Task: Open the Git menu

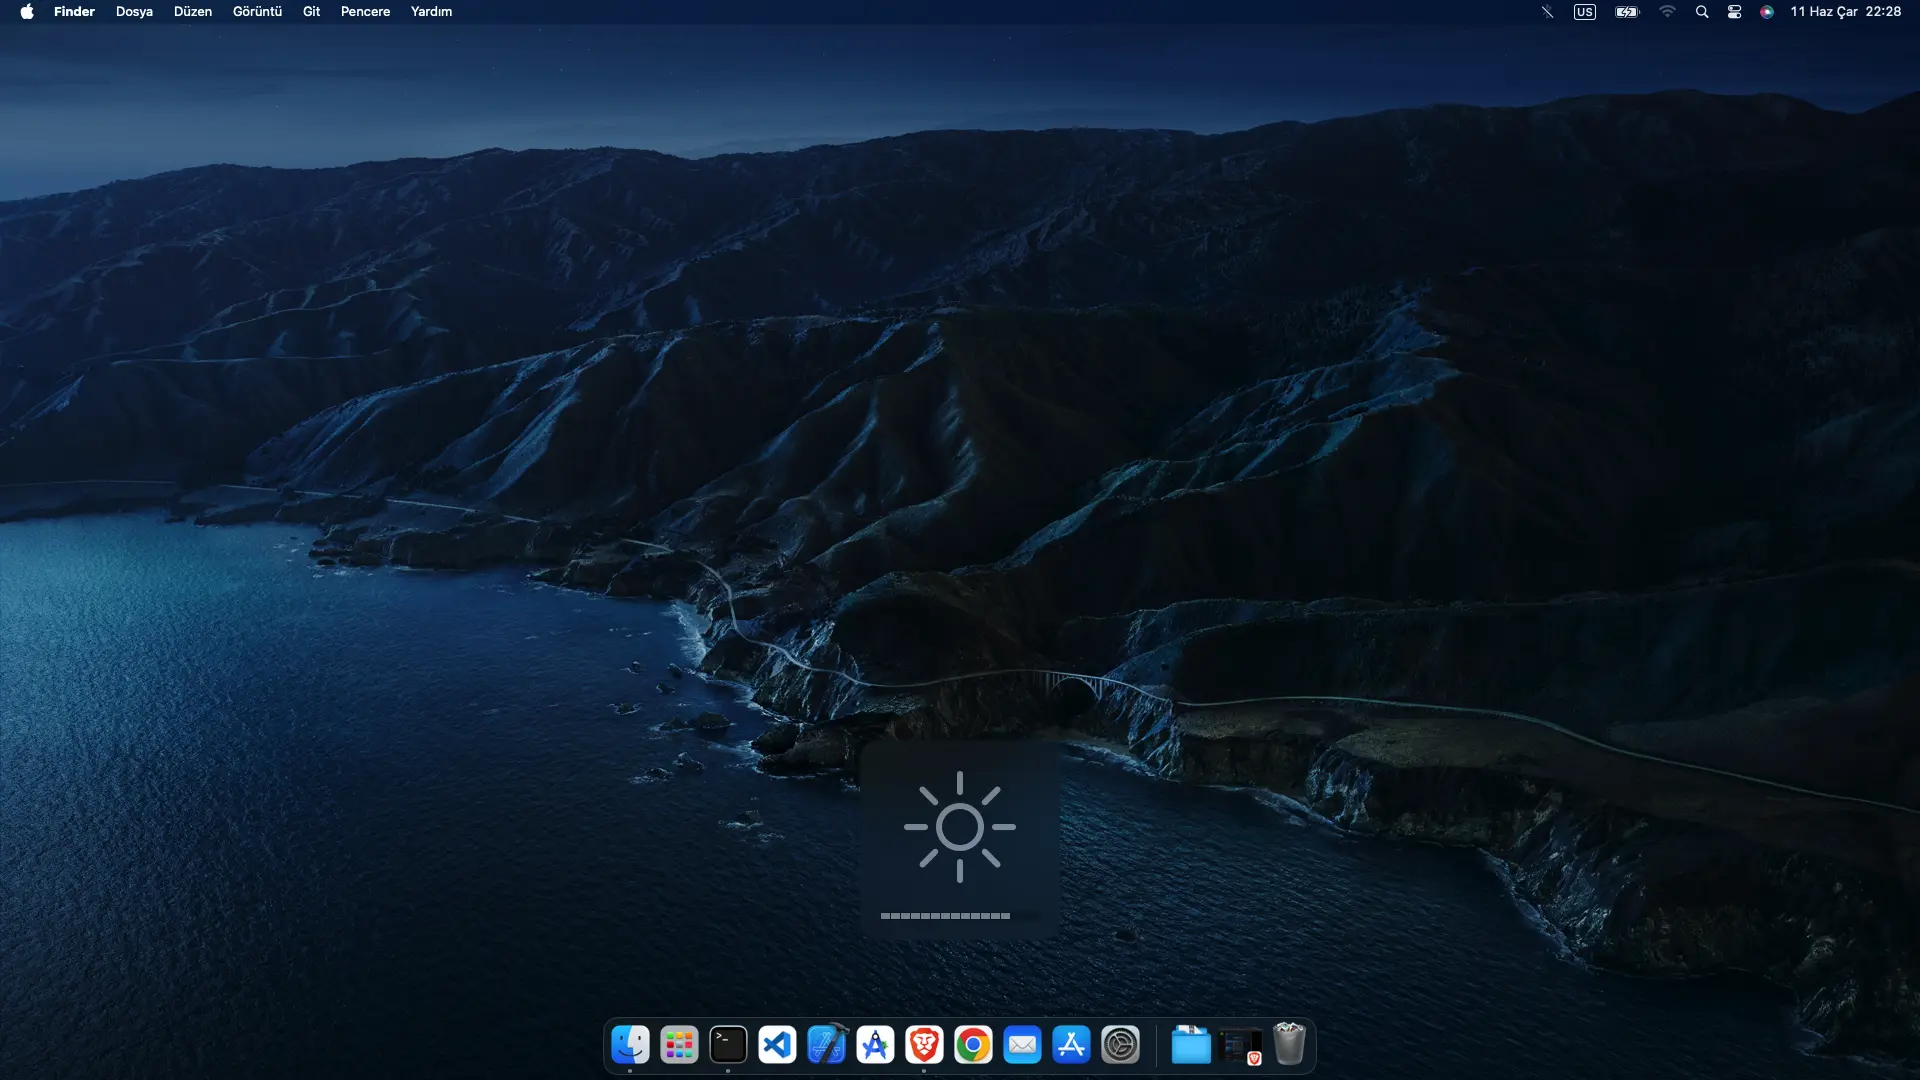Action: pyautogui.click(x=311, y=12)
